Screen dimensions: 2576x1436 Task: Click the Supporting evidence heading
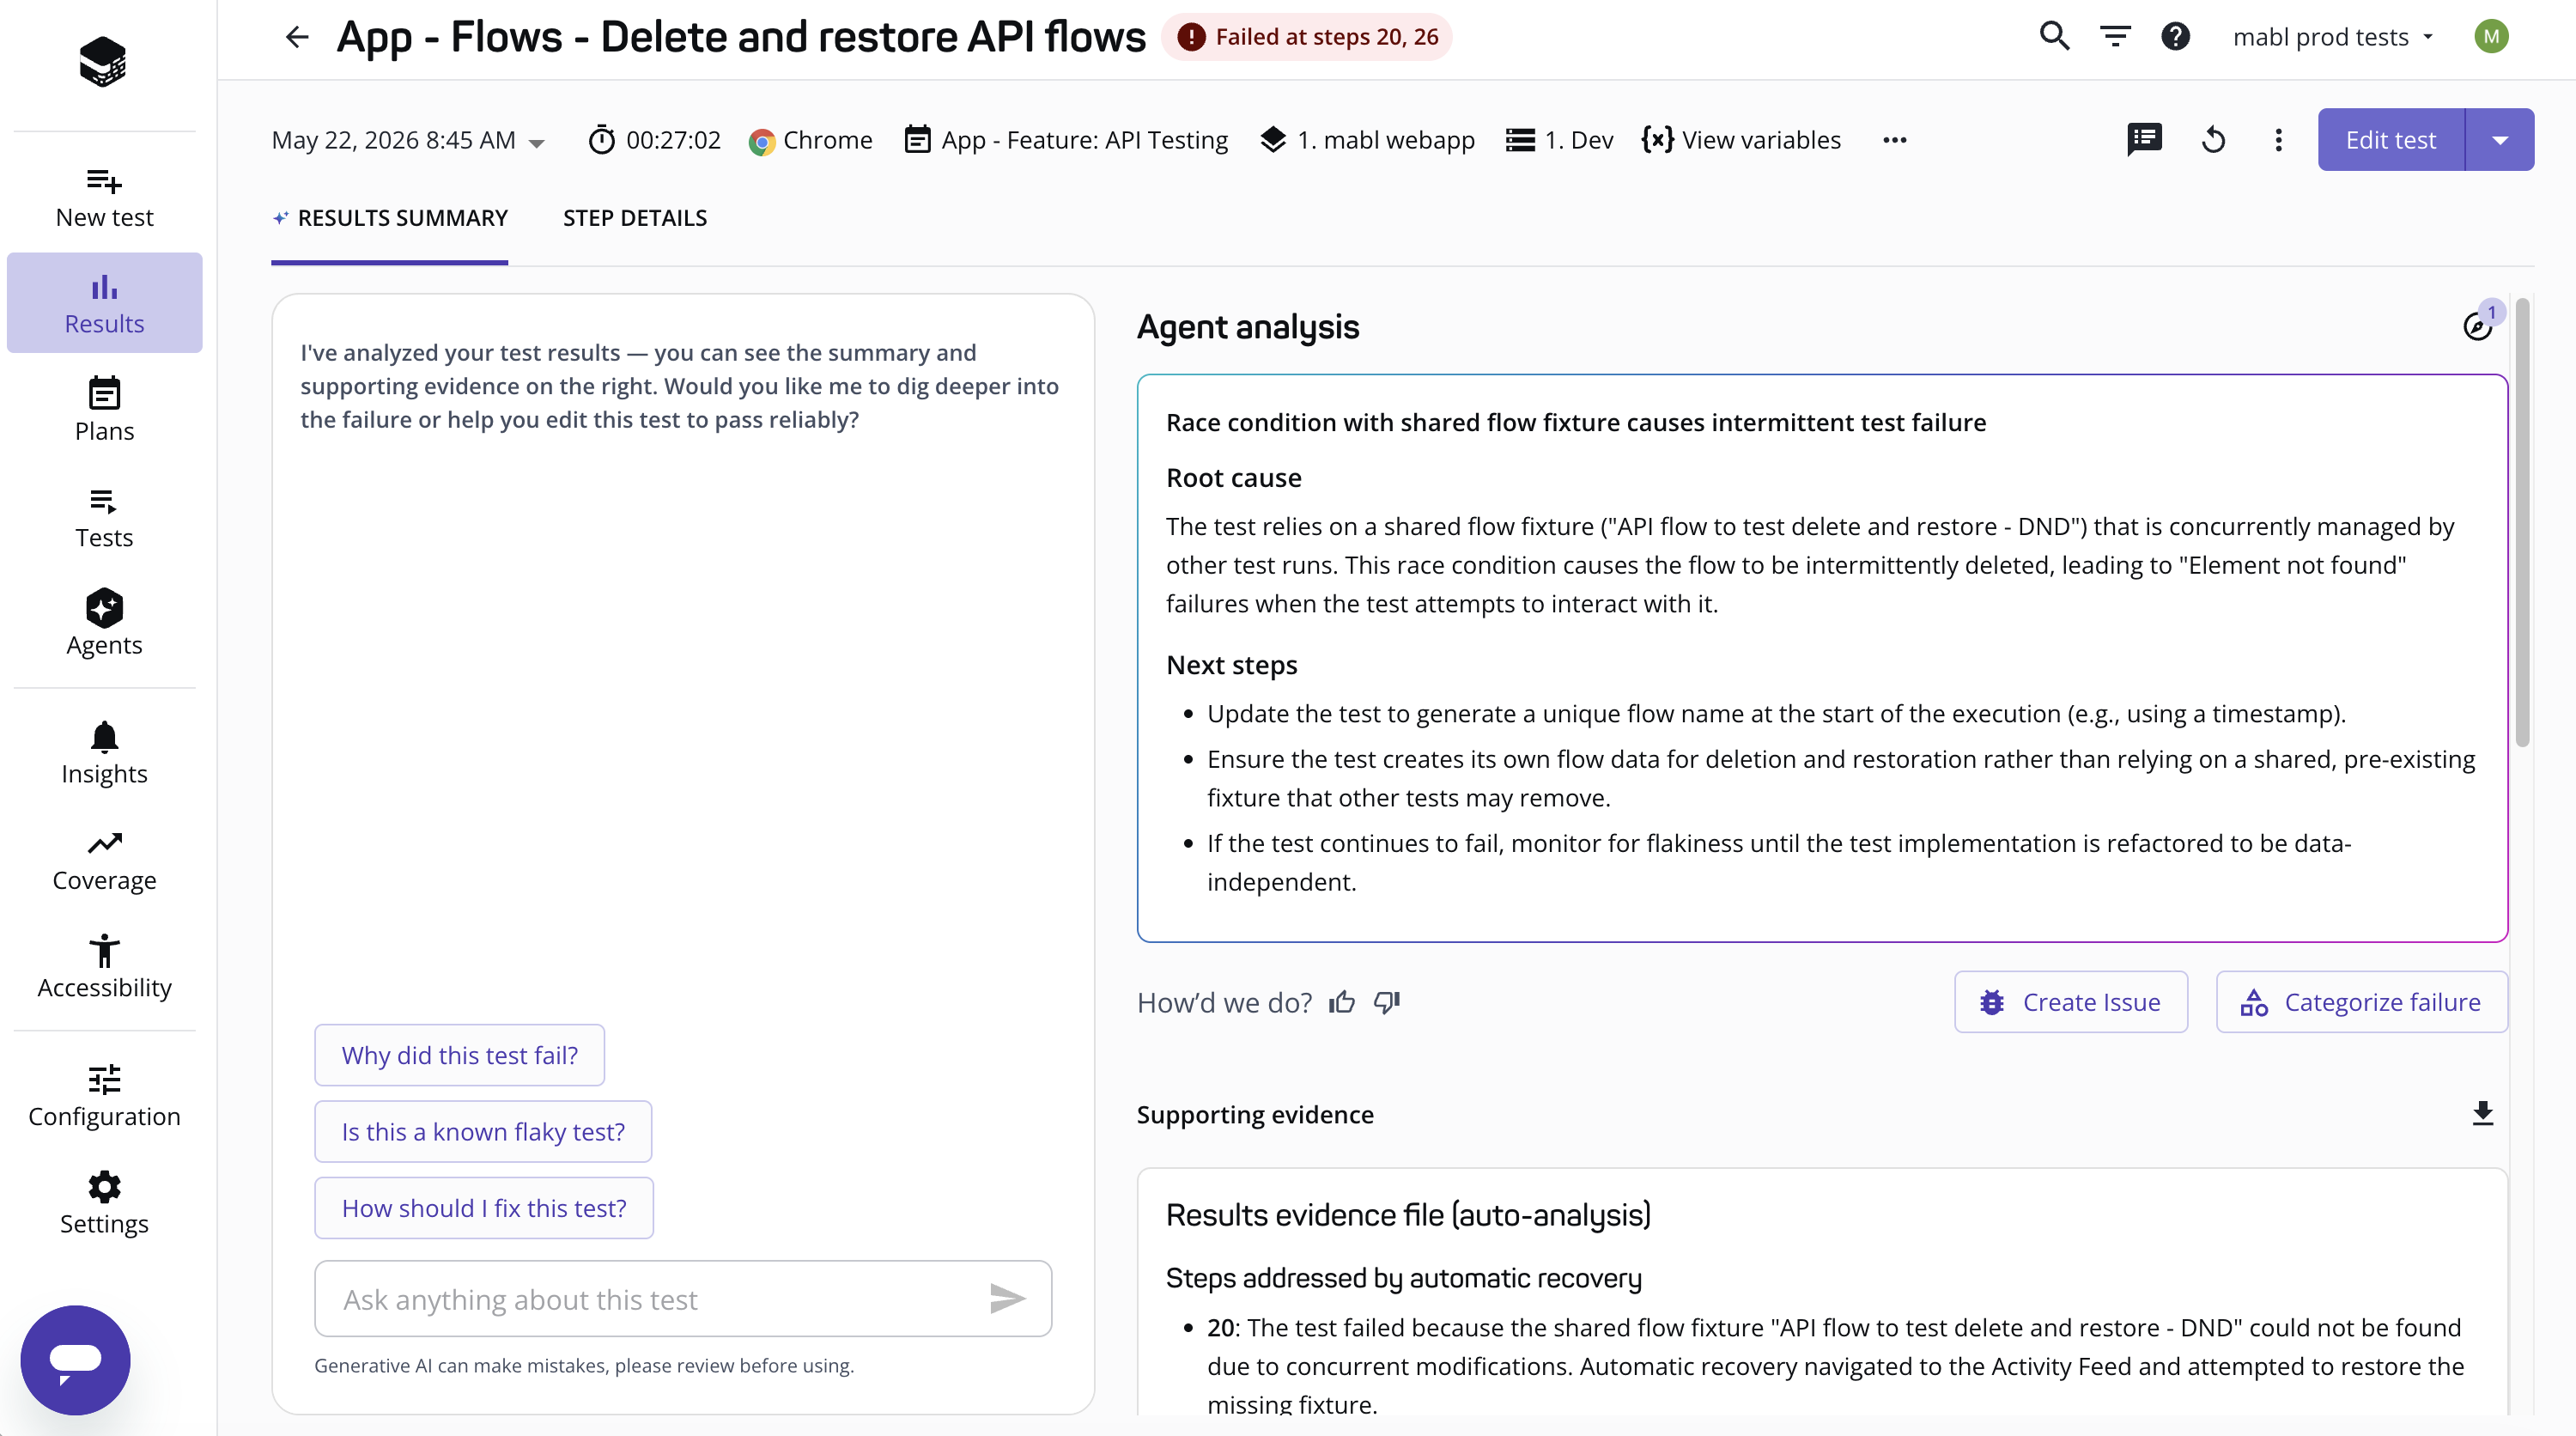(1255, 1114)
